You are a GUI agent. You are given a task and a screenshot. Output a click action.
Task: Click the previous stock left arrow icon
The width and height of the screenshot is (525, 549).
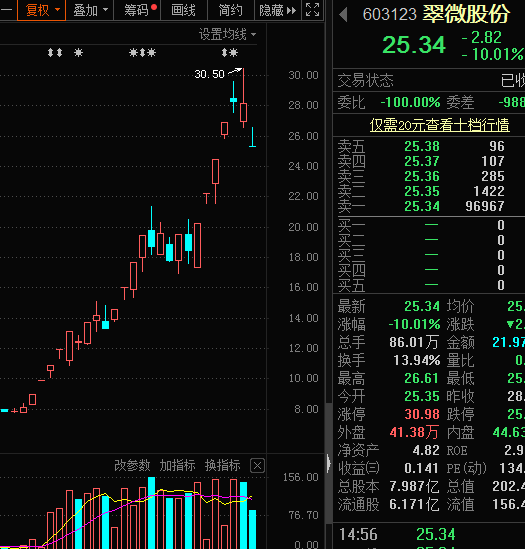344,15
